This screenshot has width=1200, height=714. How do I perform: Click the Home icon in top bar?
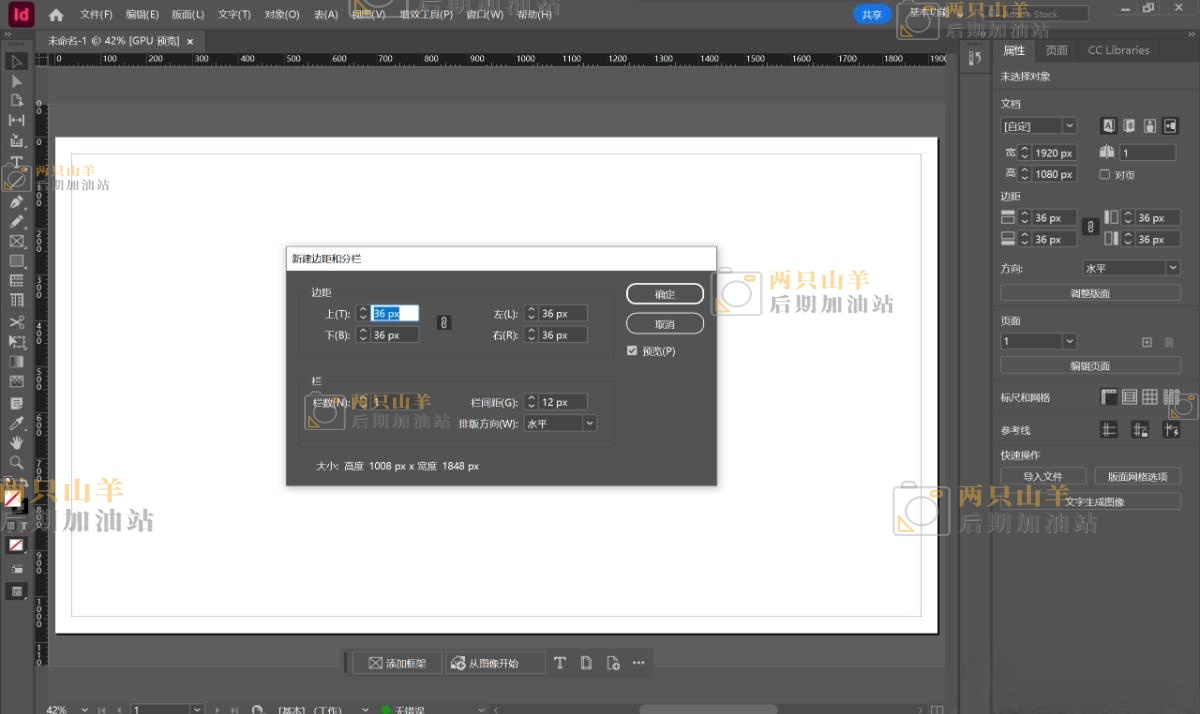pyautogui.click(x=56, y=15)
